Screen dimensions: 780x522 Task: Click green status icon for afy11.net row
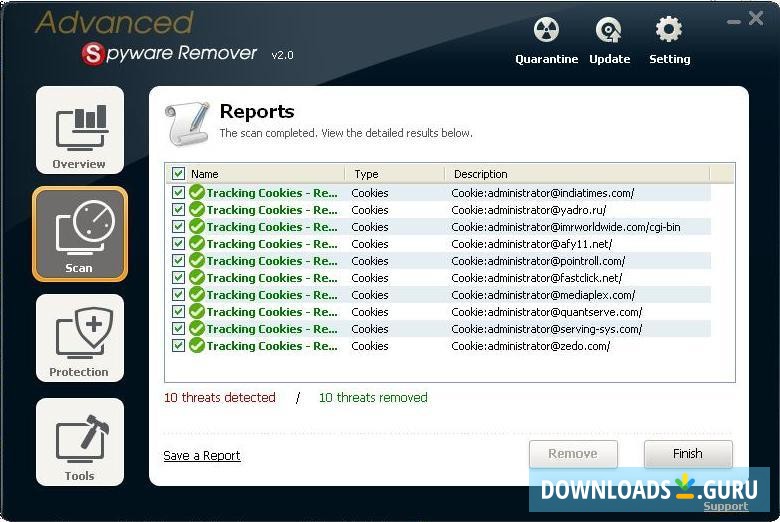coord(197,243)
